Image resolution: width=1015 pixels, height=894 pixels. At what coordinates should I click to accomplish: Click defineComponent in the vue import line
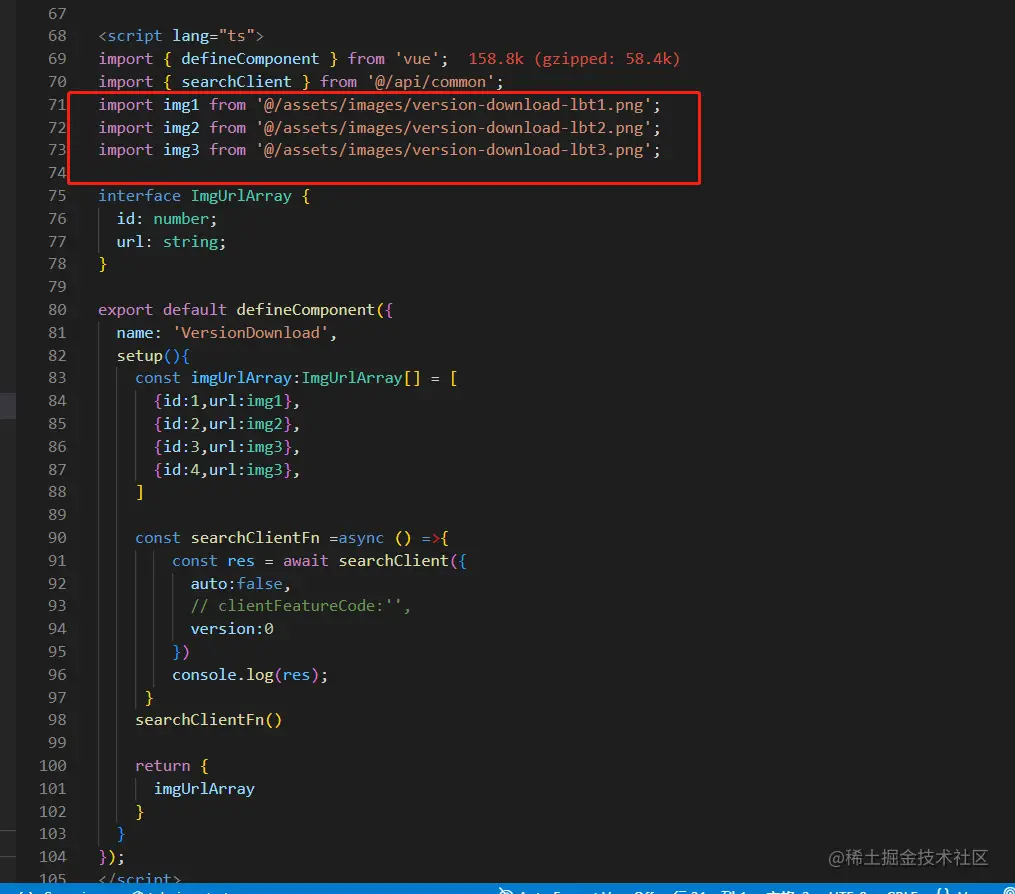tap(250, 59)
